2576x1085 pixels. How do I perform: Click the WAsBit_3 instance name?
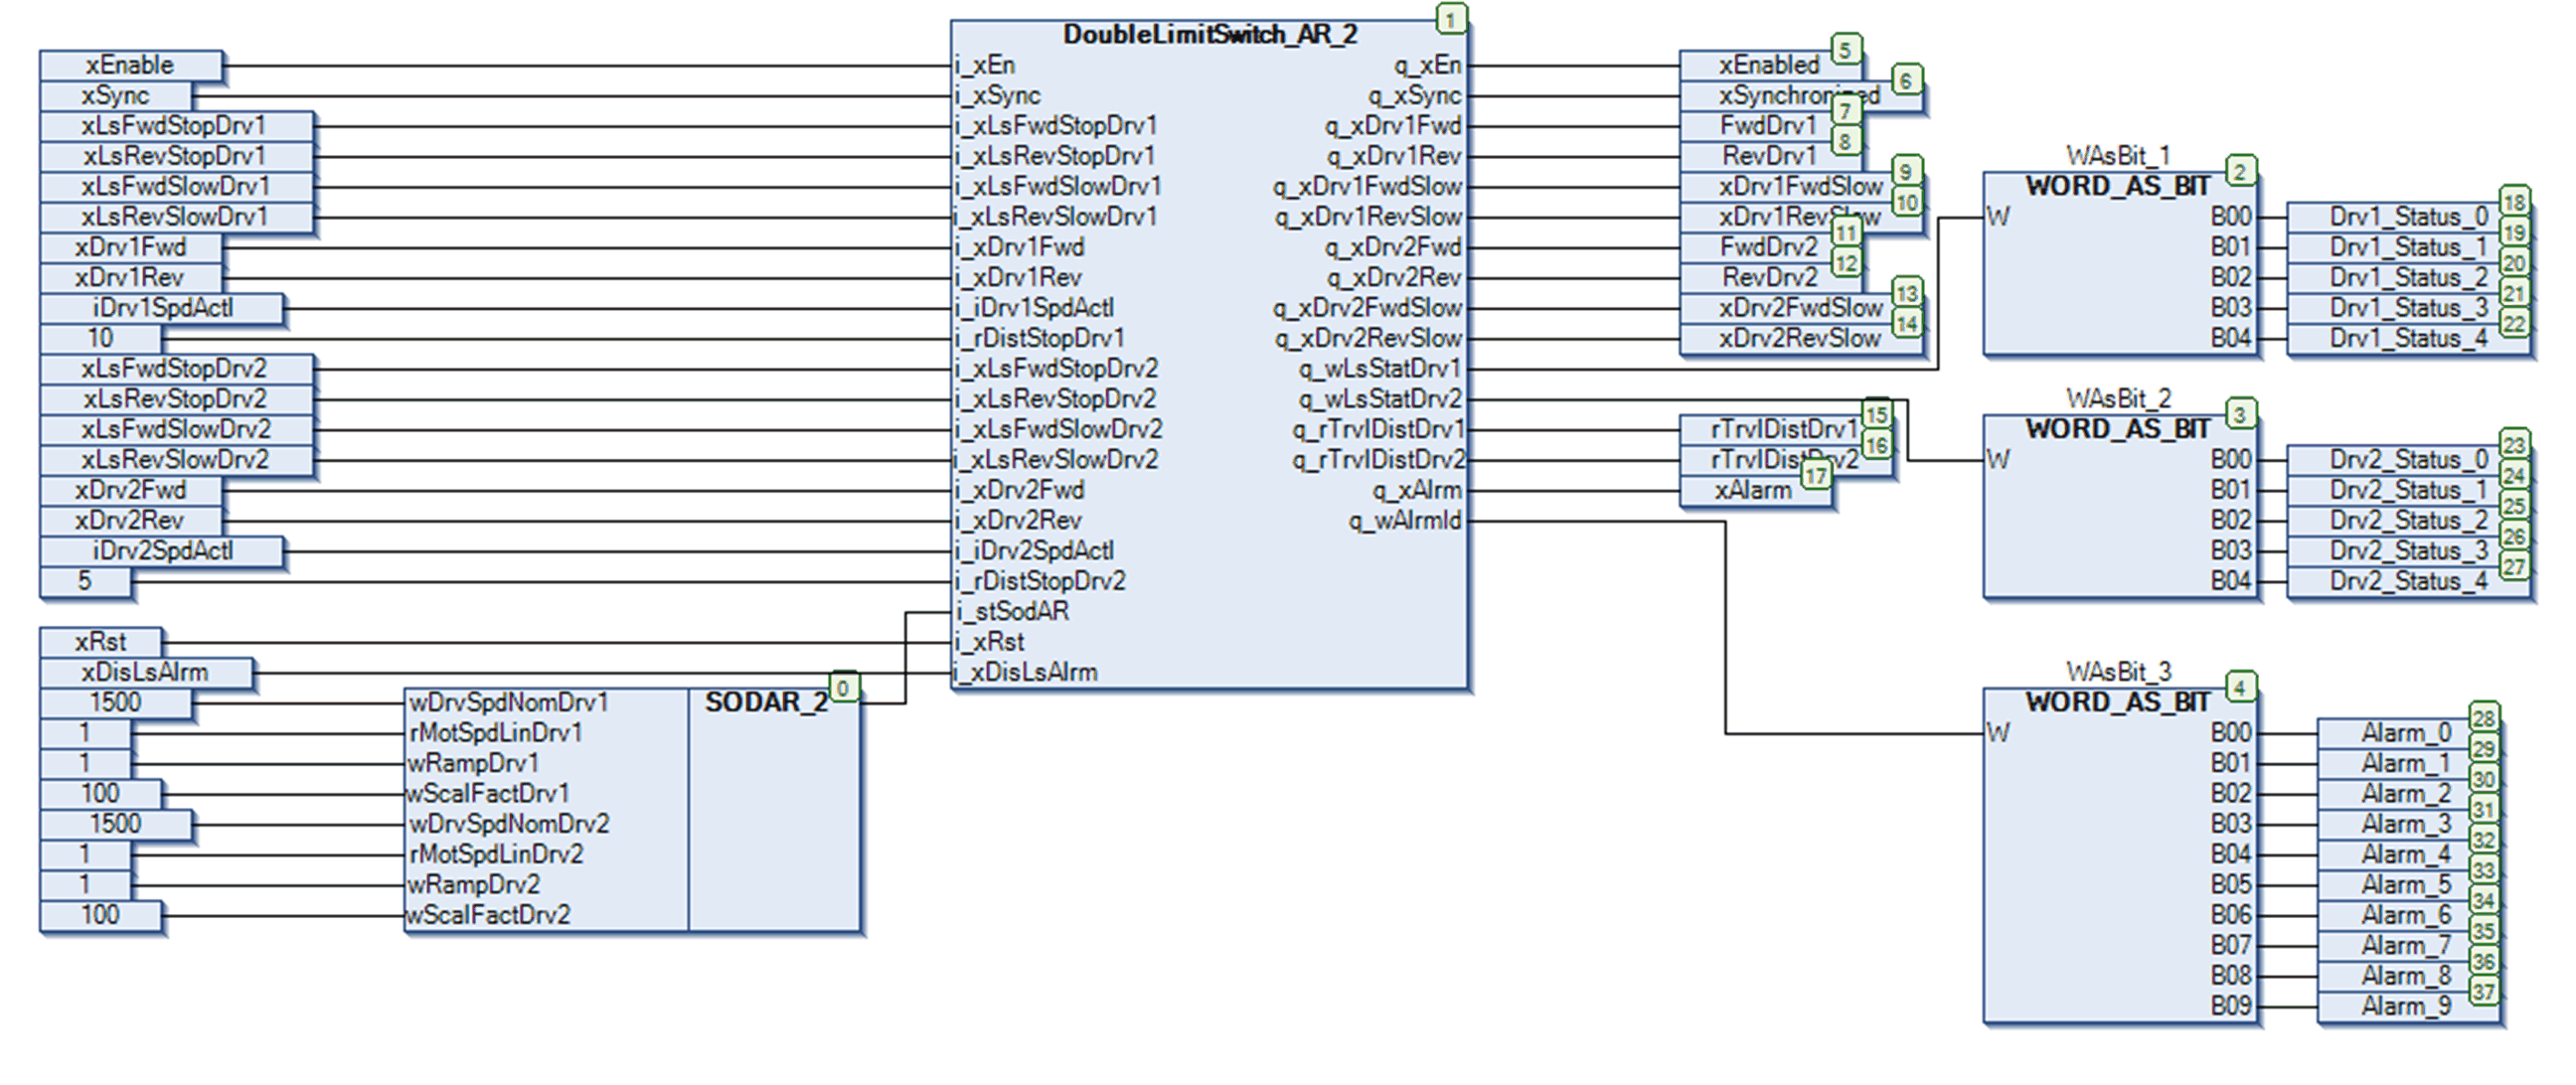coord(2118,672)
